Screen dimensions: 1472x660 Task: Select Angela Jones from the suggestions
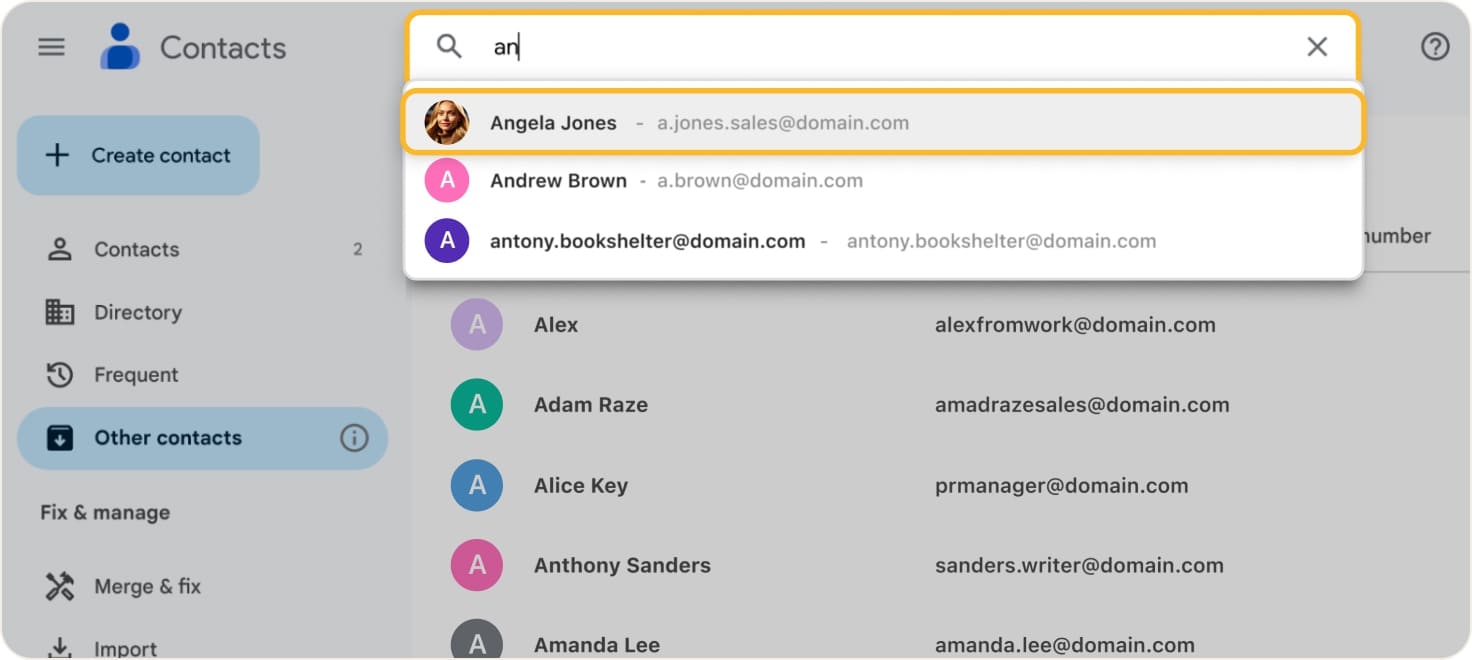700,122
